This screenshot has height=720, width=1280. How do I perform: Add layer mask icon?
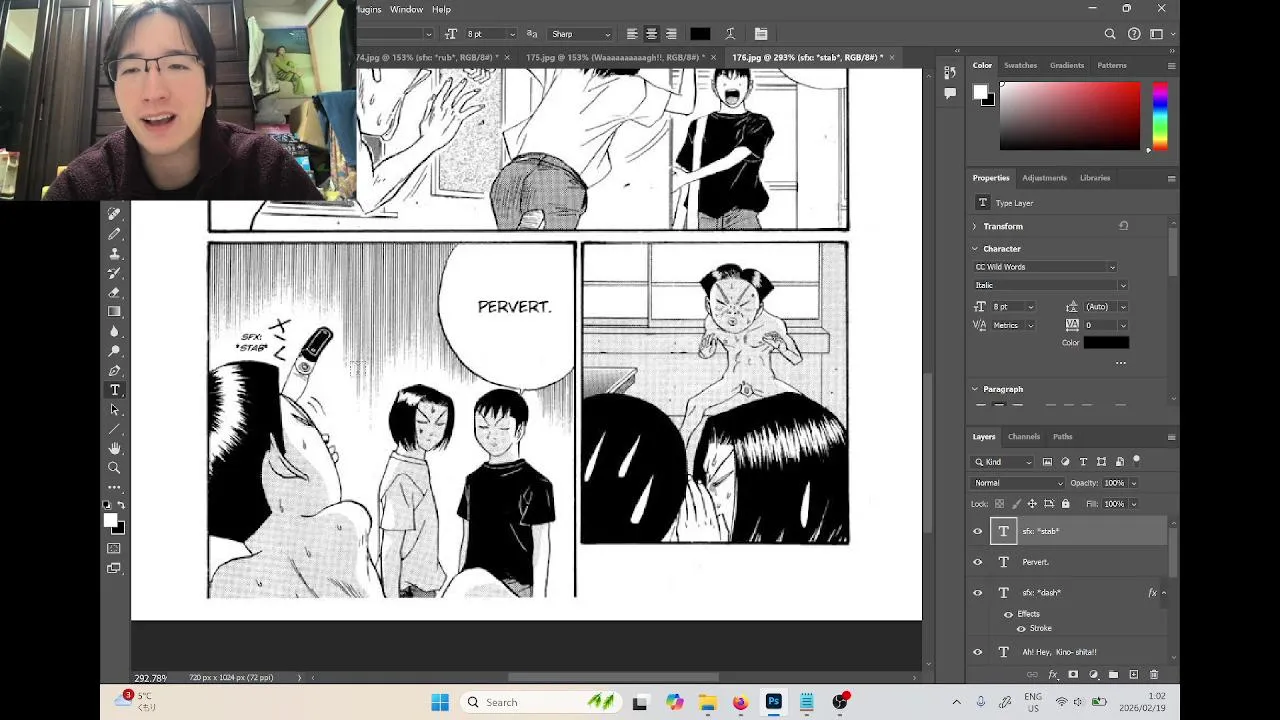coord(1073,675)
